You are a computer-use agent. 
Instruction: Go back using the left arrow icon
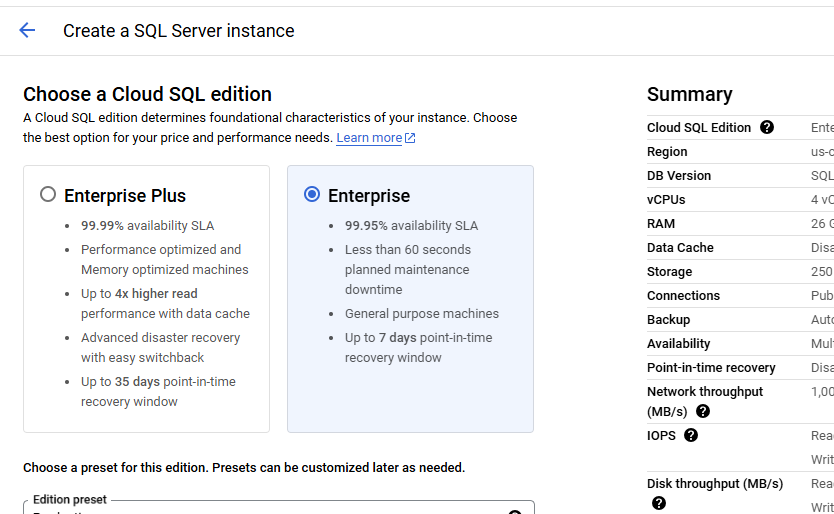point(27,30)
